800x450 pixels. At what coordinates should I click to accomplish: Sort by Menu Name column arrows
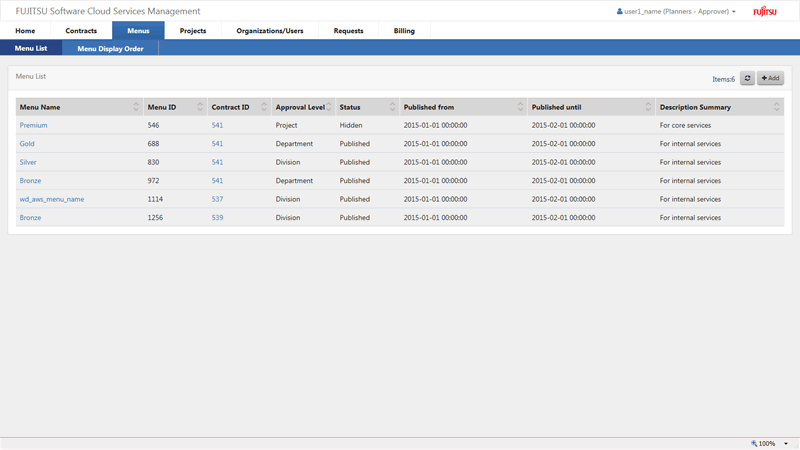[136, 107]
